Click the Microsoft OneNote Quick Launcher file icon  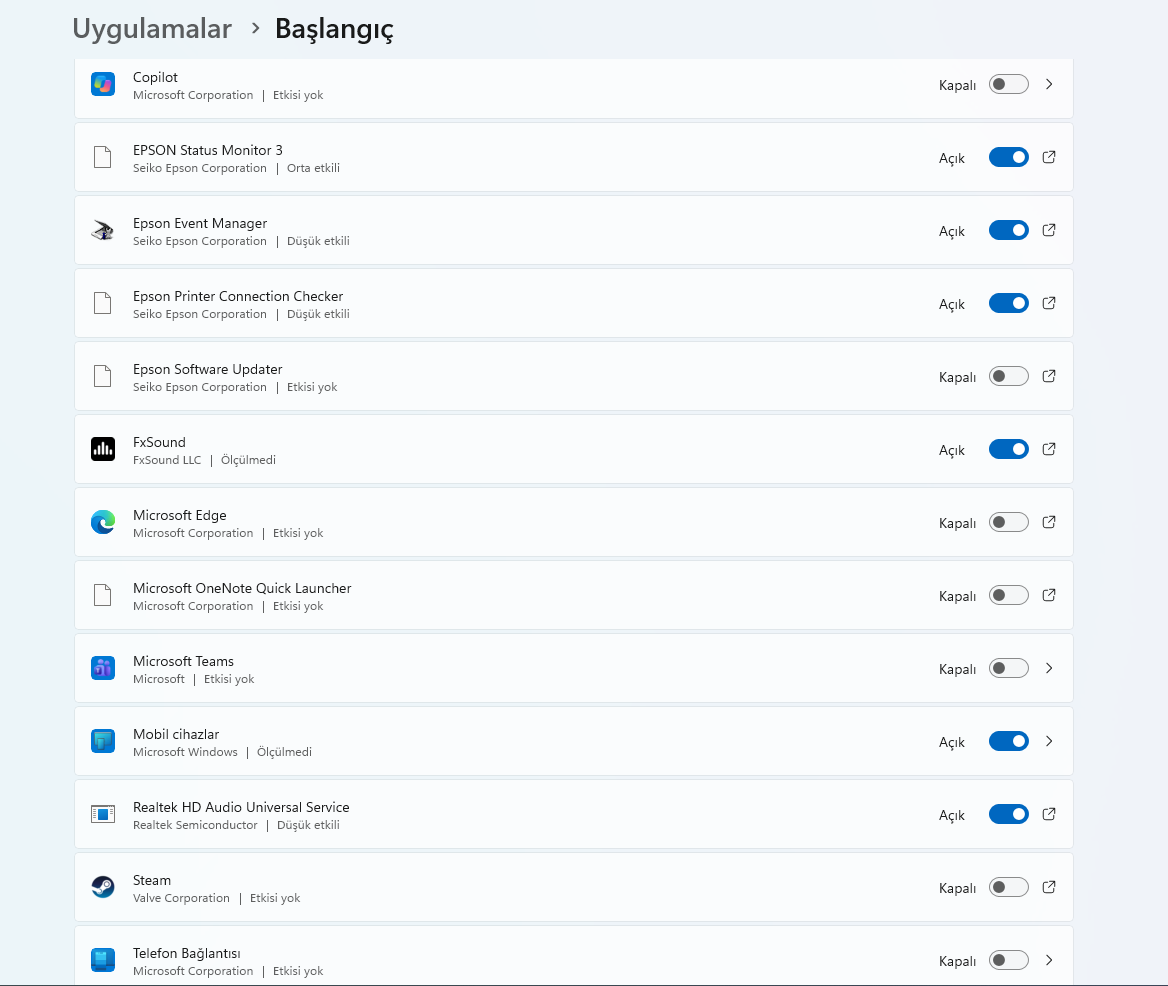(103, 596)
